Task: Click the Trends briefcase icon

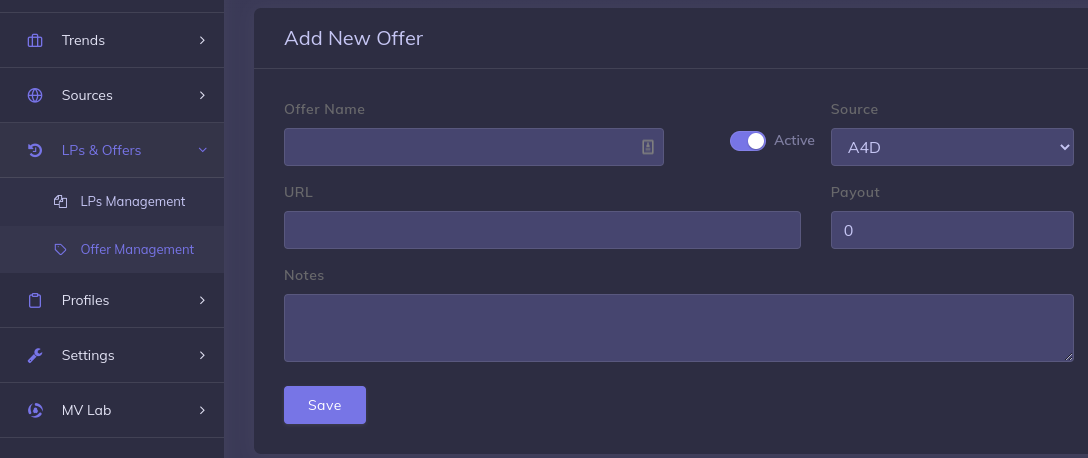Action: 35,41
